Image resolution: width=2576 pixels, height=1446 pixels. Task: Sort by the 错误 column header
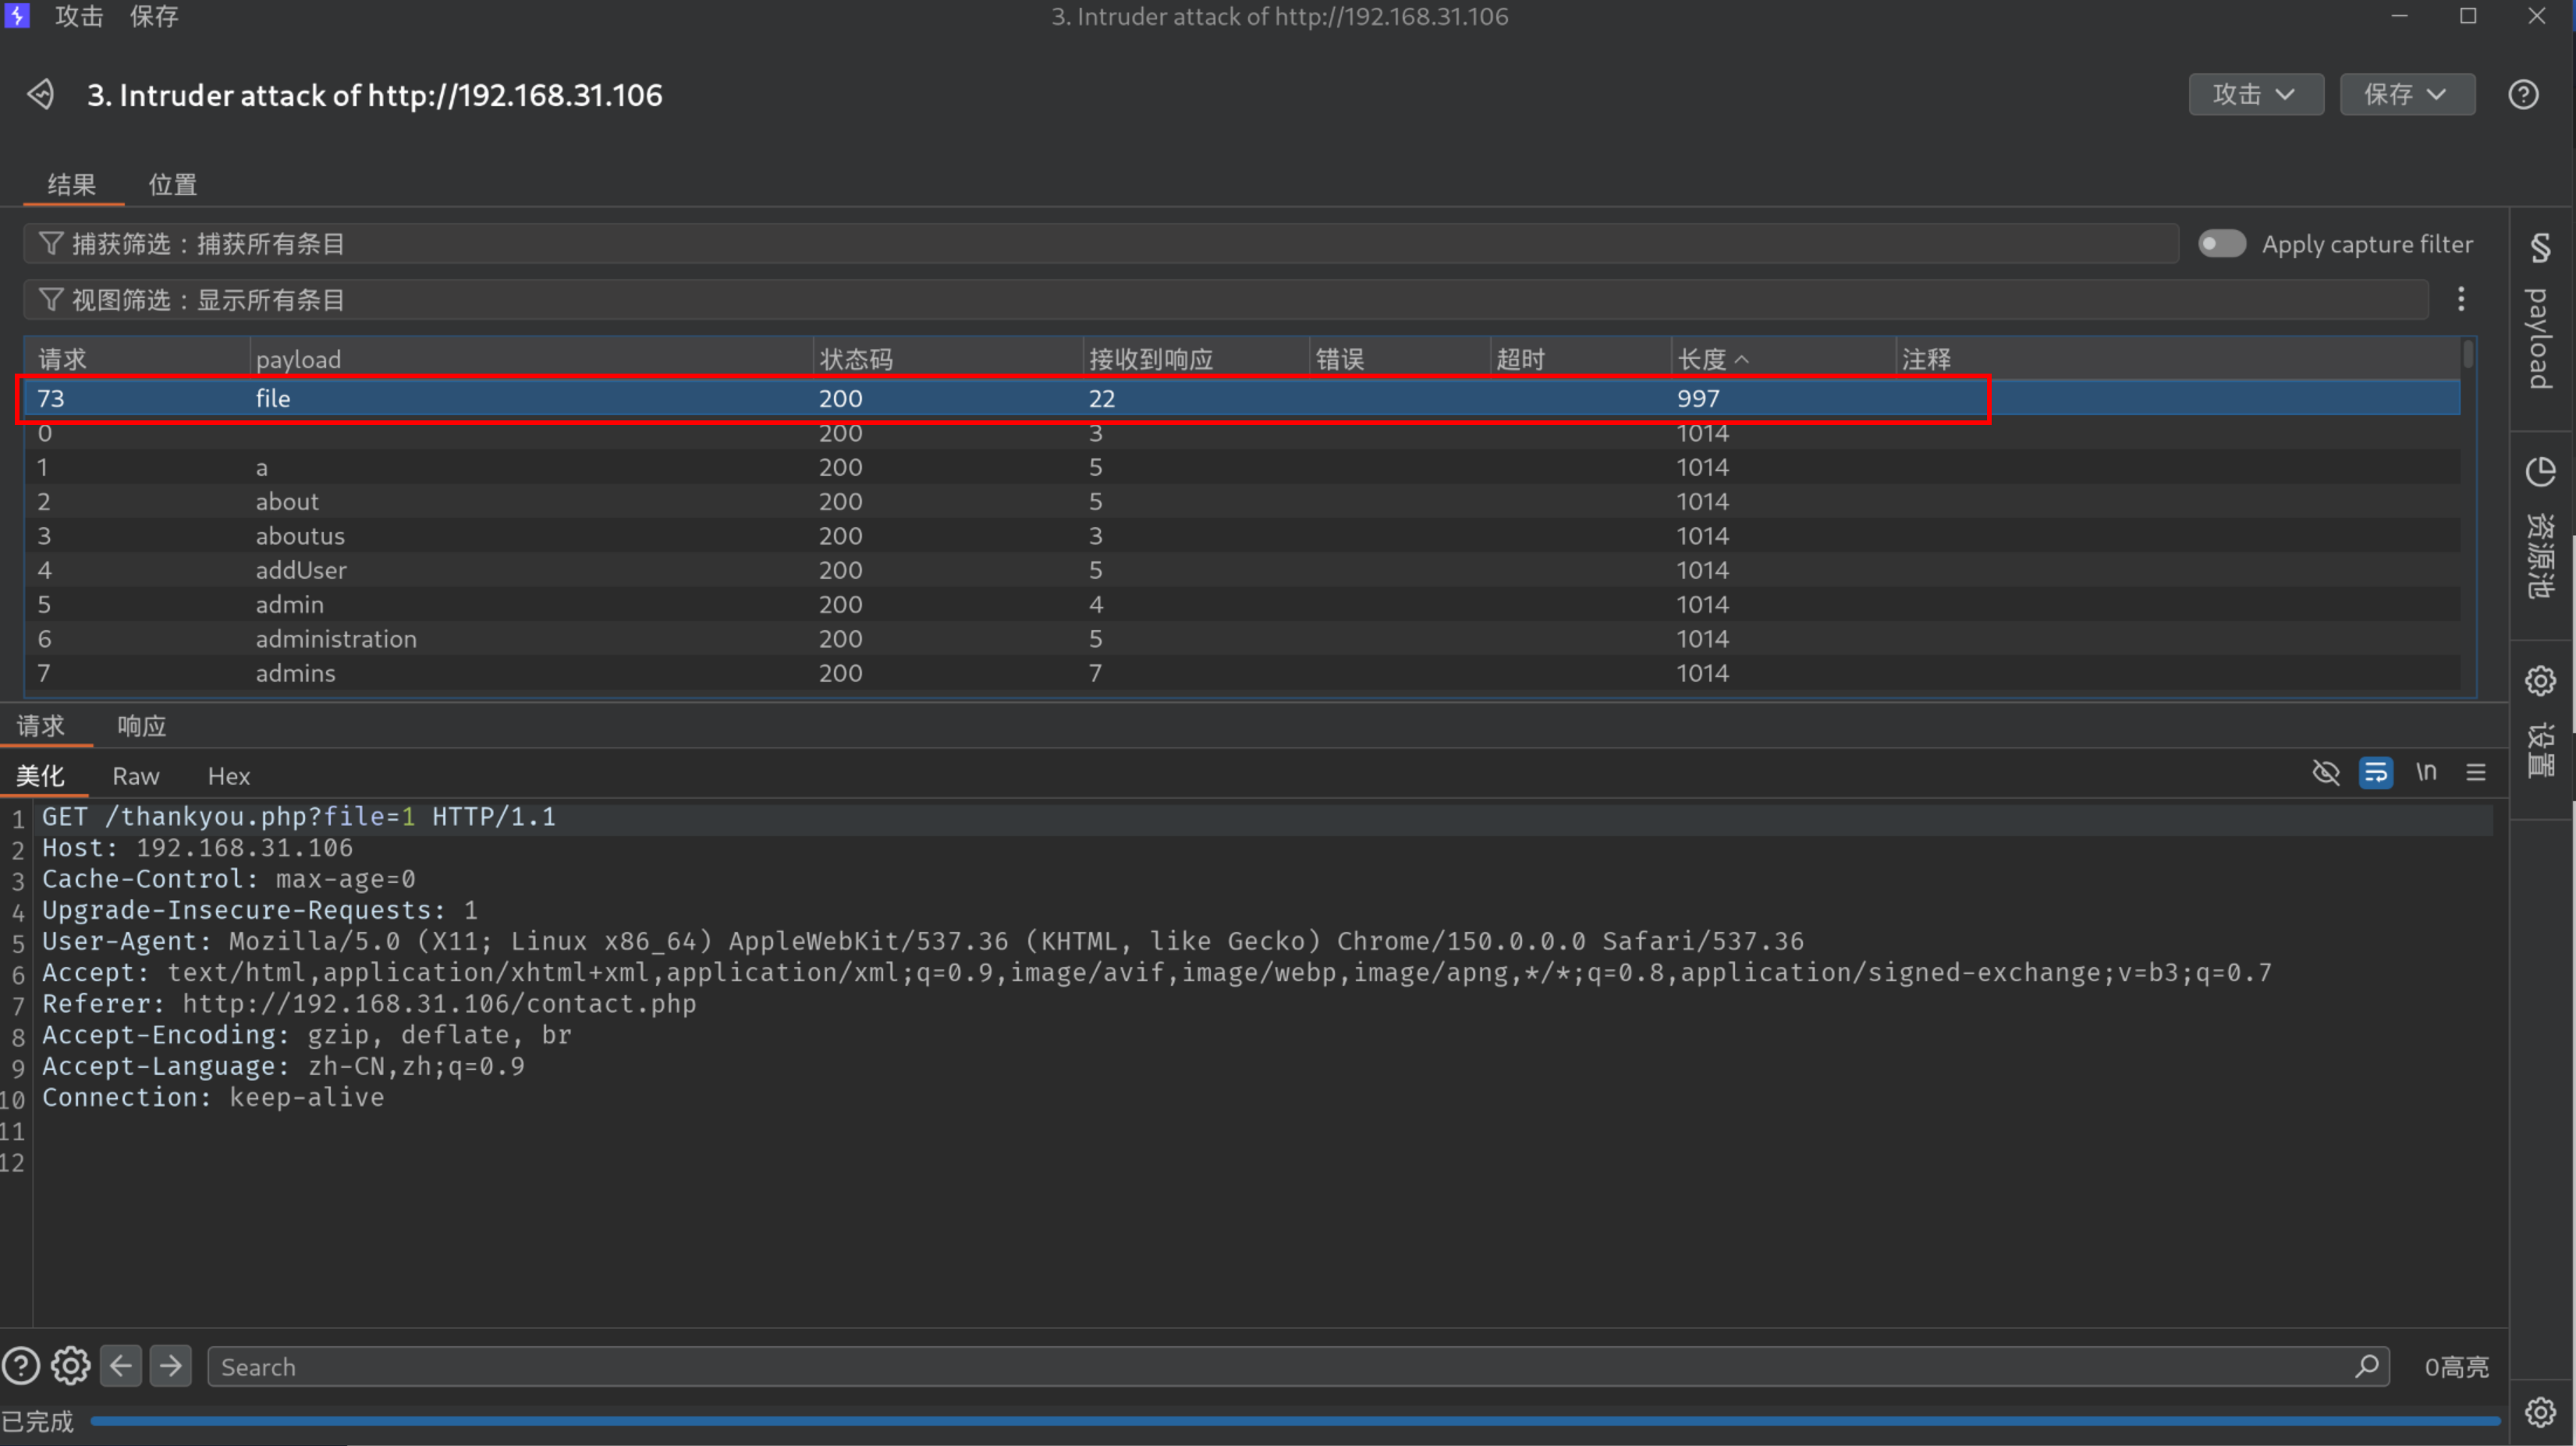pyautogui.click(x=1400, y=359)
